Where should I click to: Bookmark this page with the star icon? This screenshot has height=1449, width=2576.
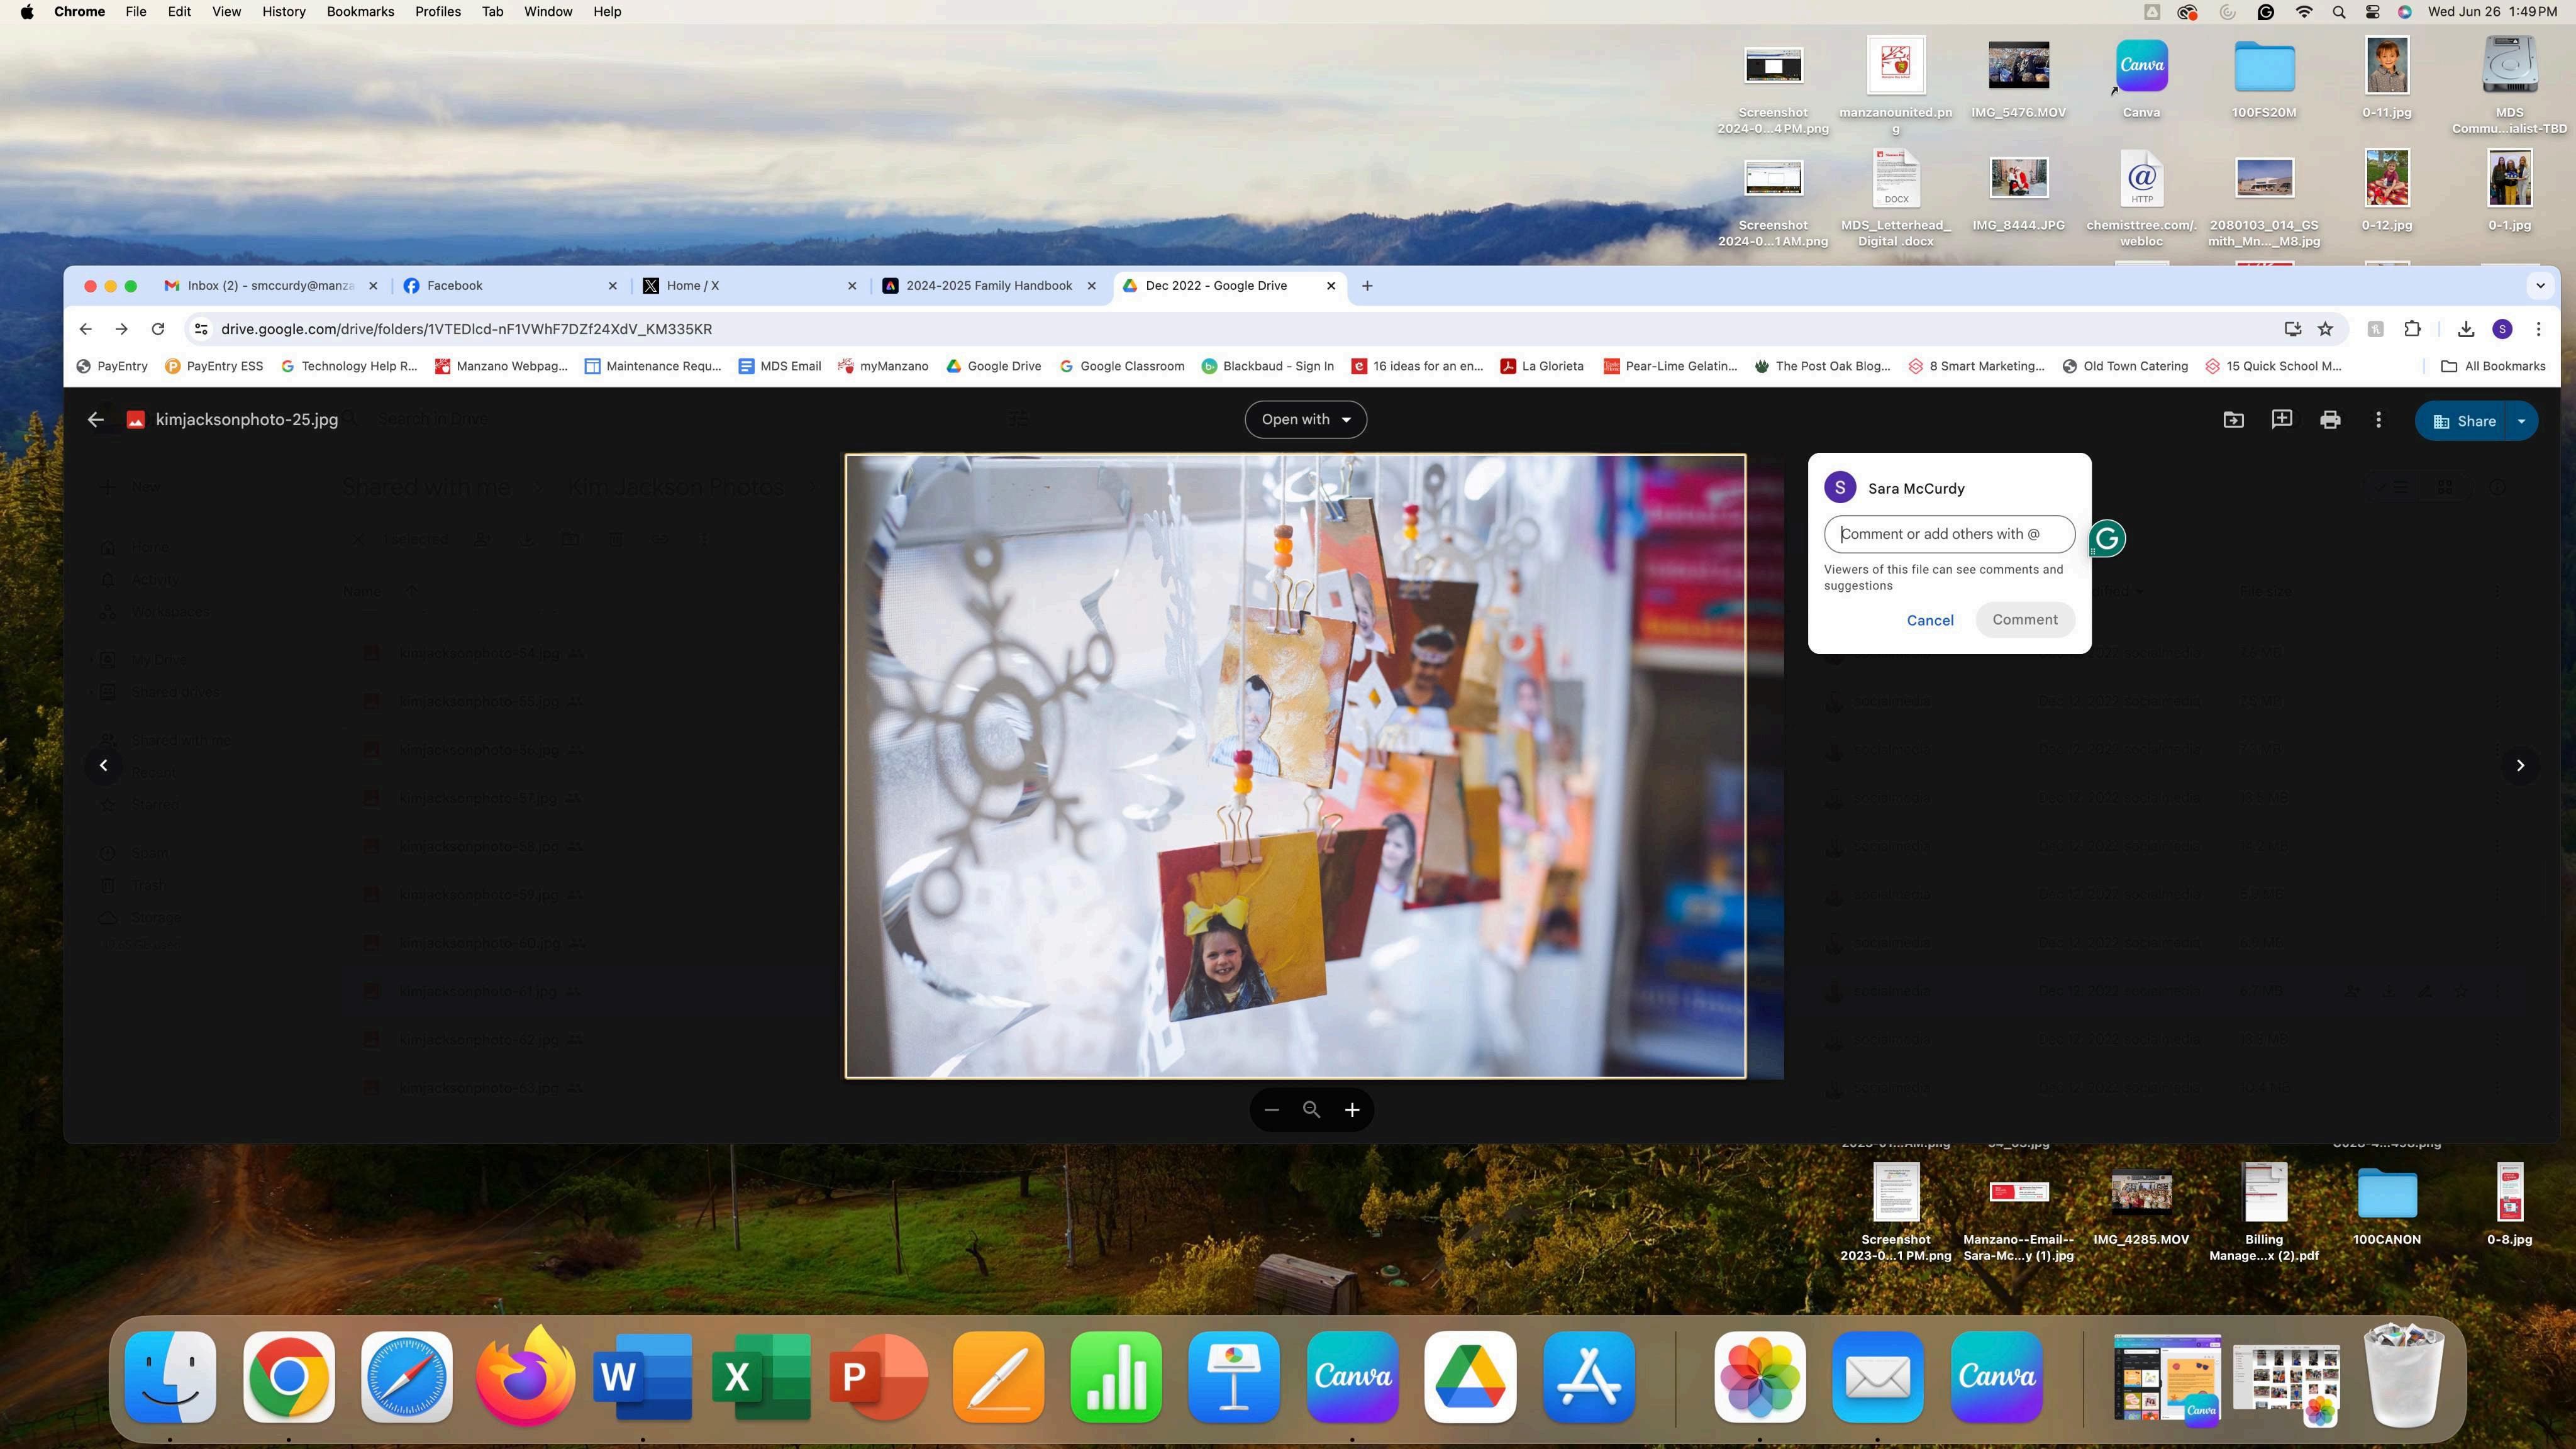click(x=2325, y=329)
